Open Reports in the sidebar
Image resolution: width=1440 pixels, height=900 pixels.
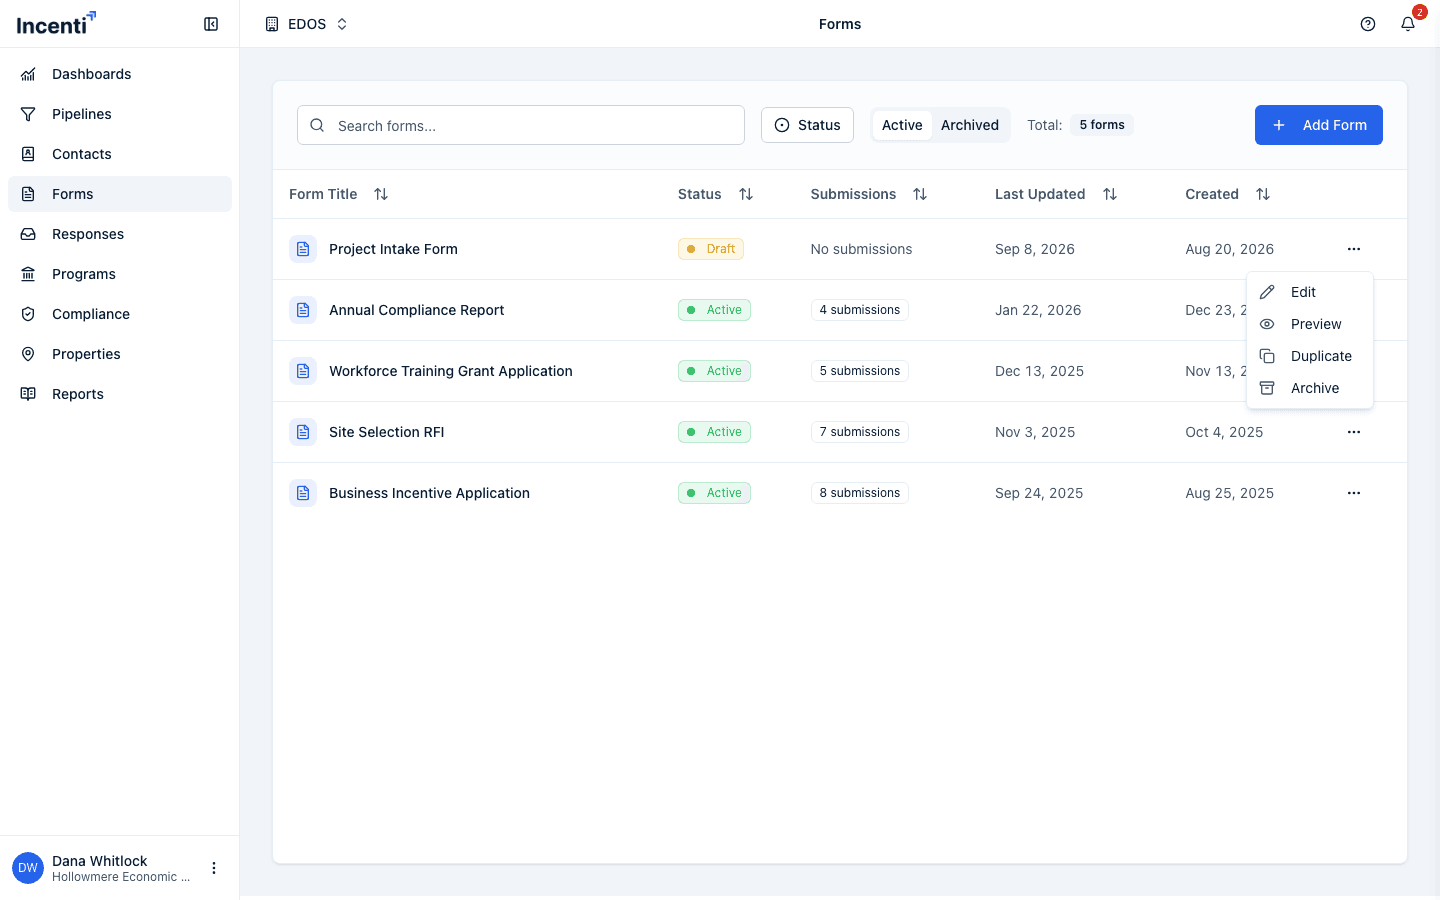pos(120,394)
